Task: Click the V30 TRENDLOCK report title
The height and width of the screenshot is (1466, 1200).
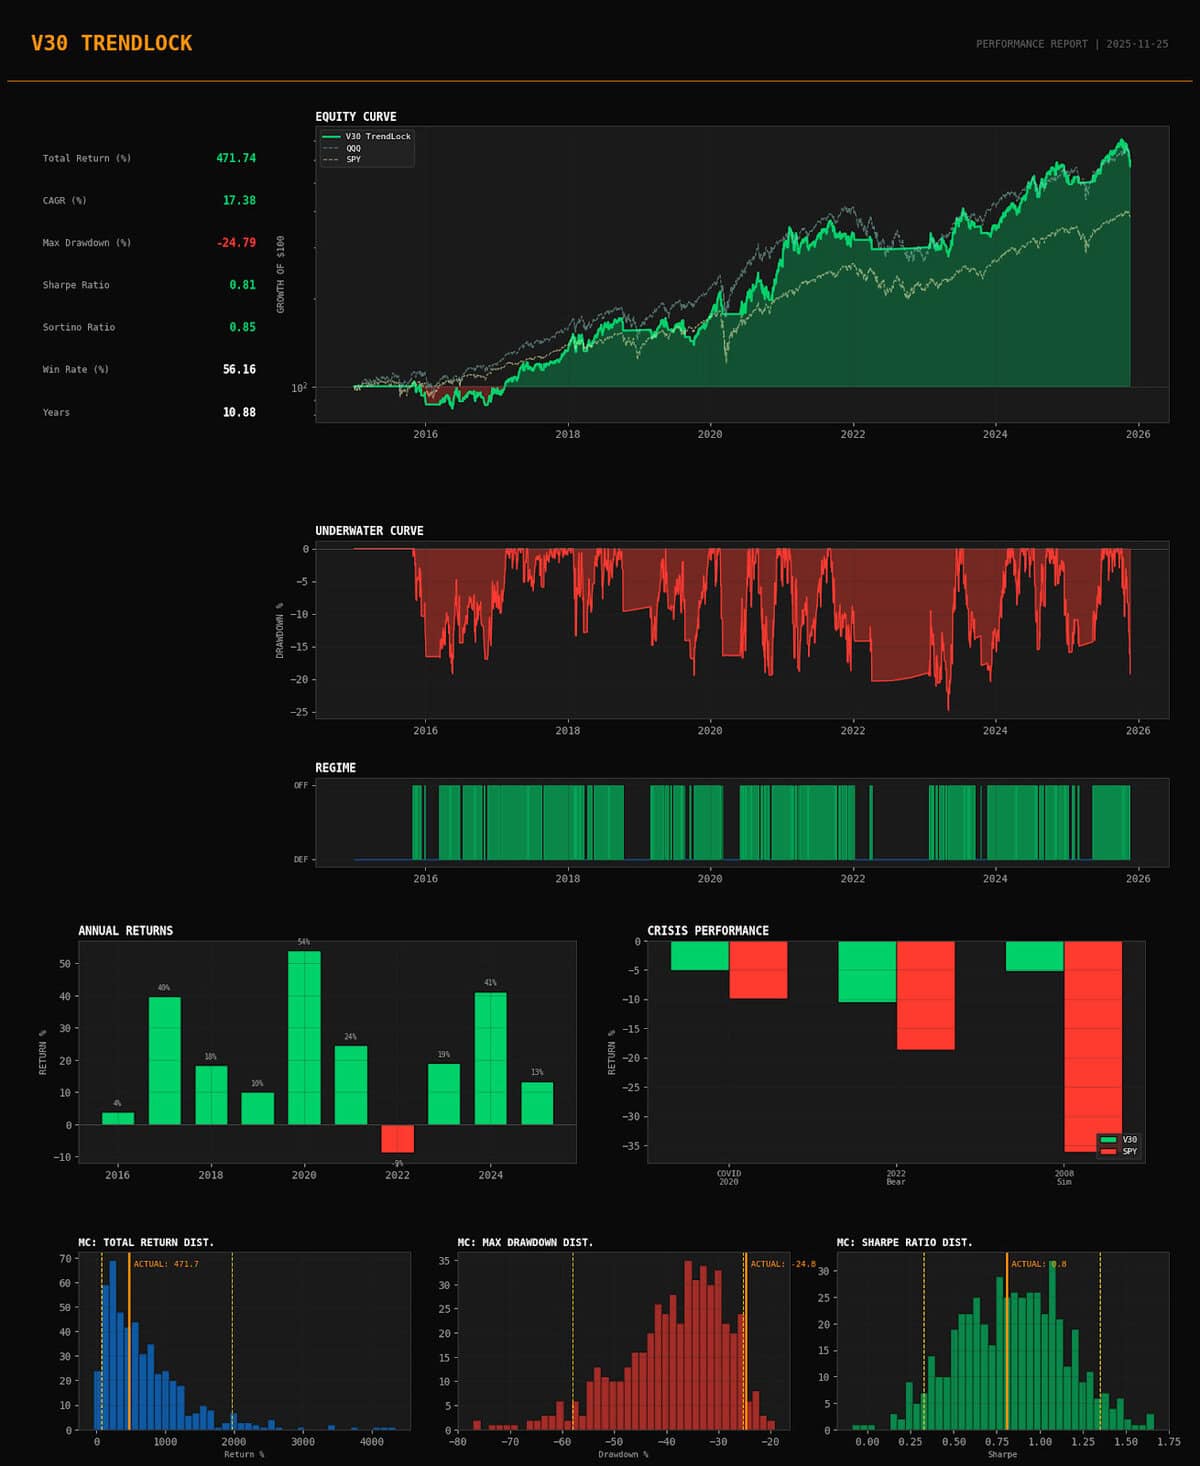Action: pos(111,43)
